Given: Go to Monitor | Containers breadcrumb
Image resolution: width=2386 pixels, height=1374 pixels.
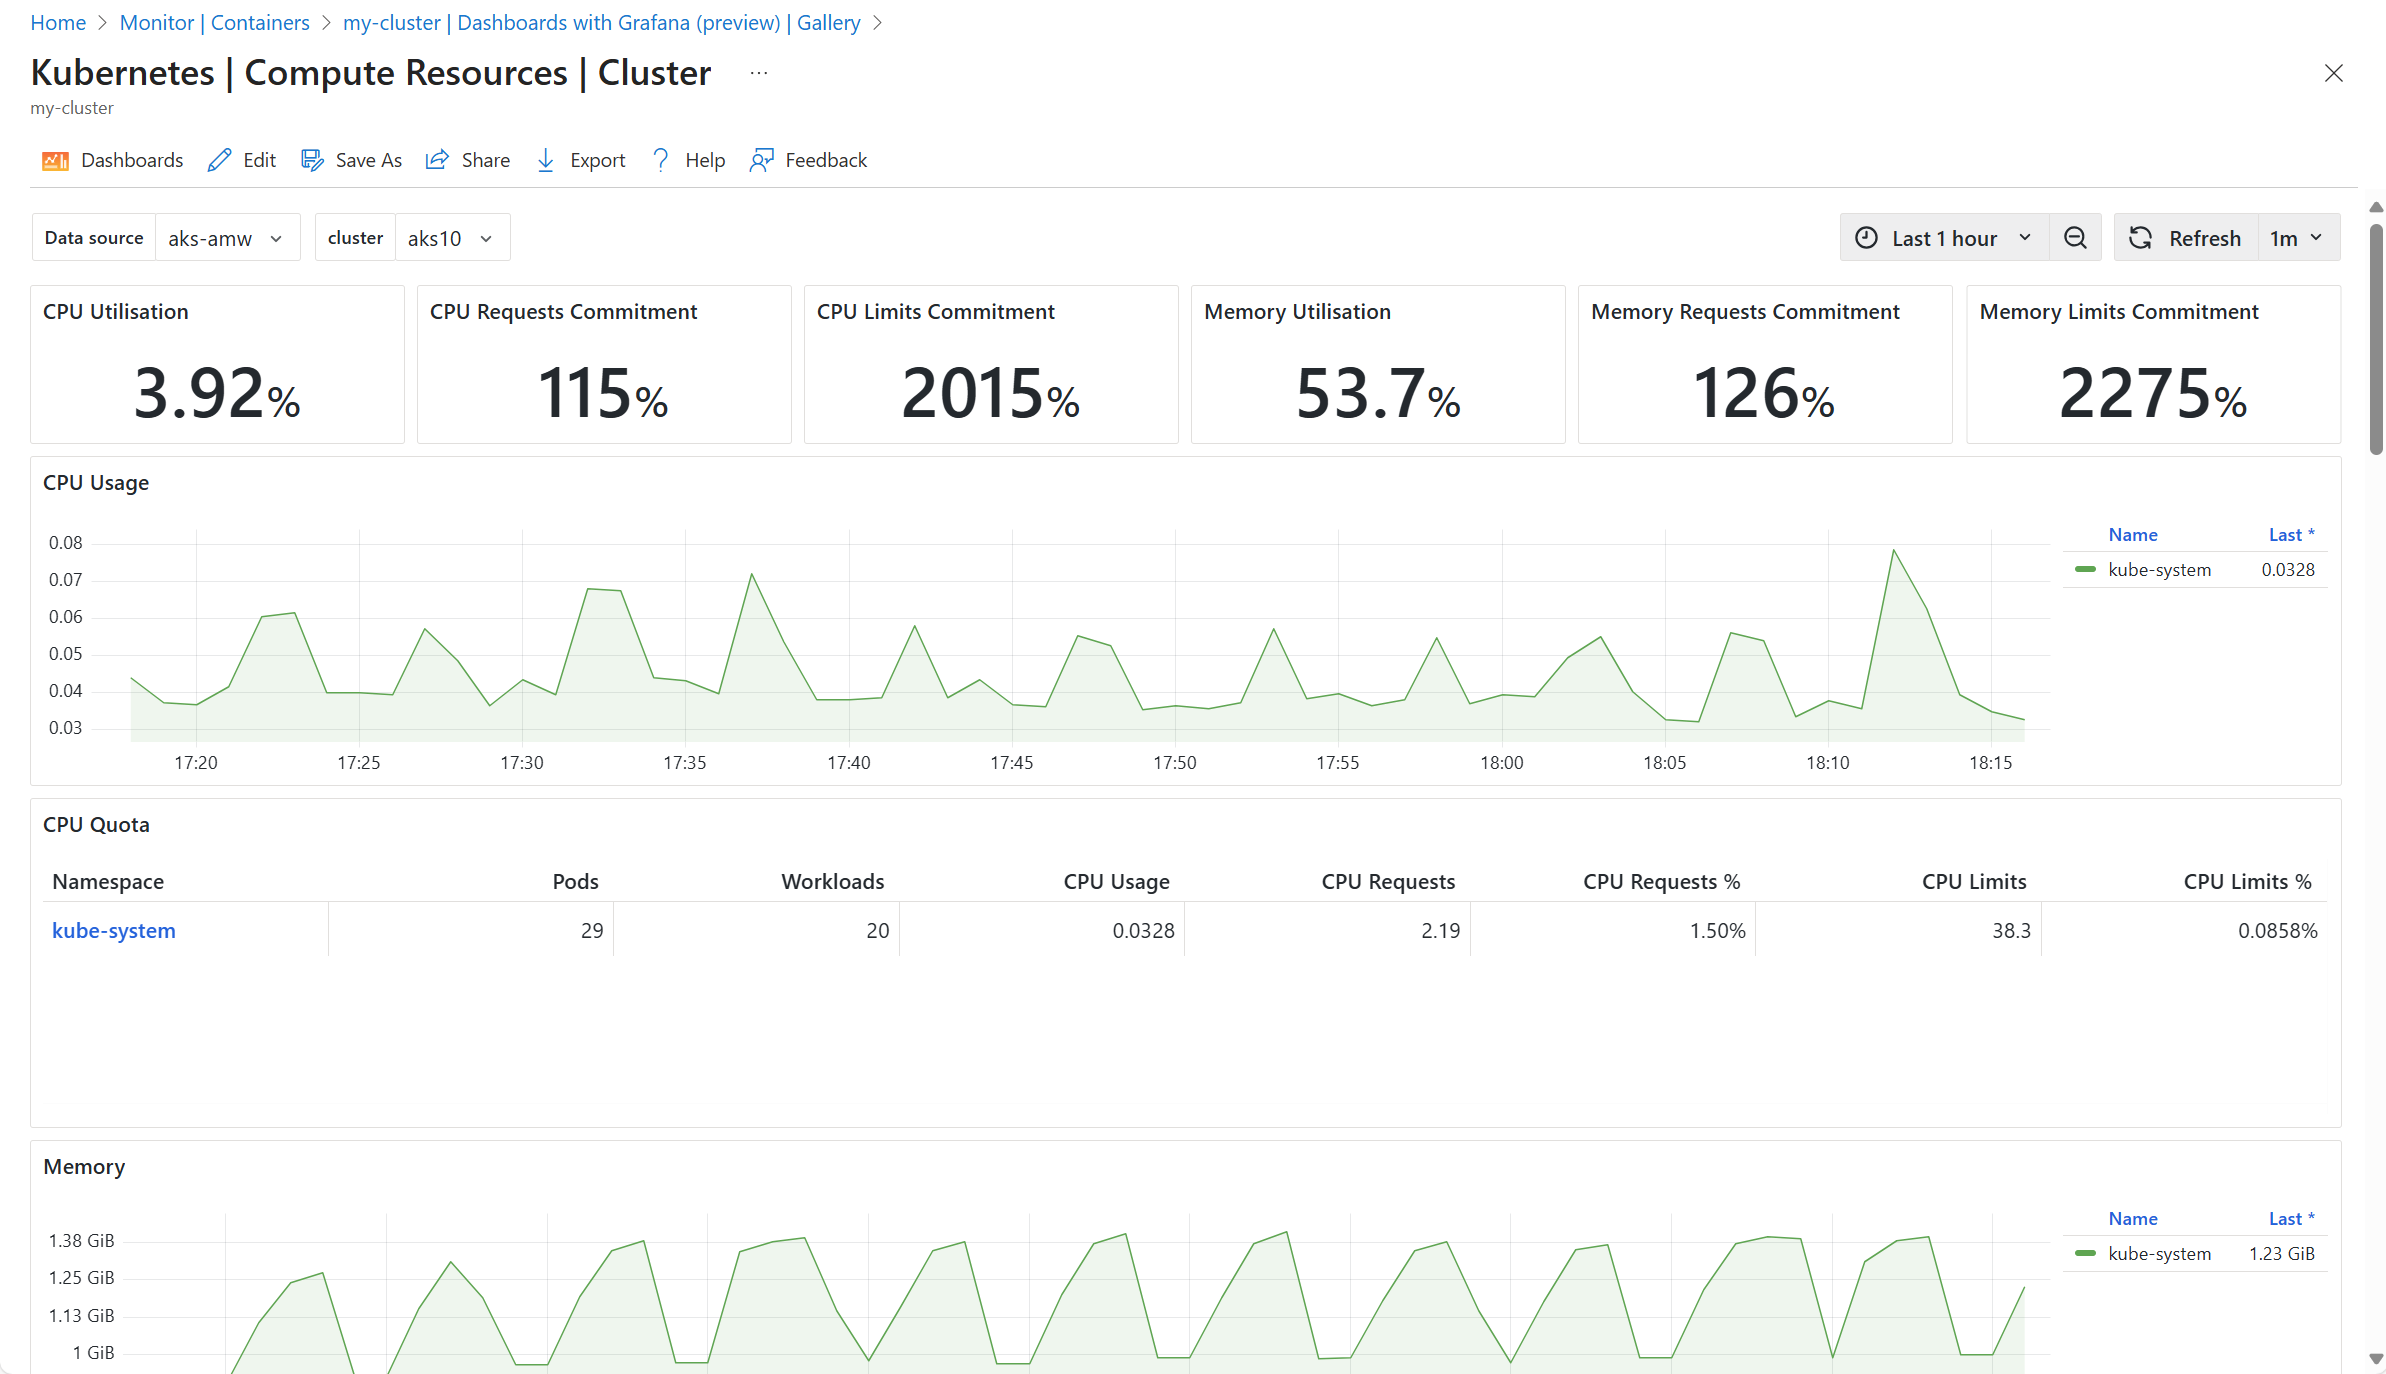Looking at the screenshot, I should [x=214, y=22].
